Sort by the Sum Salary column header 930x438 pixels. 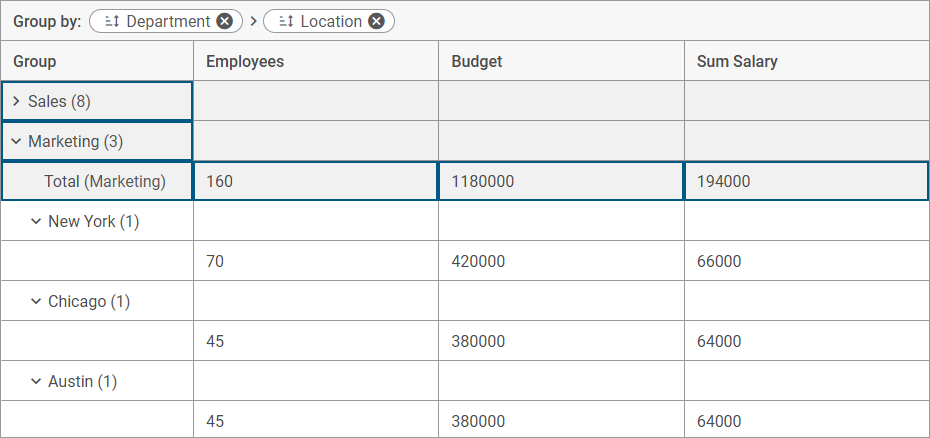click(x=807, y=61)
